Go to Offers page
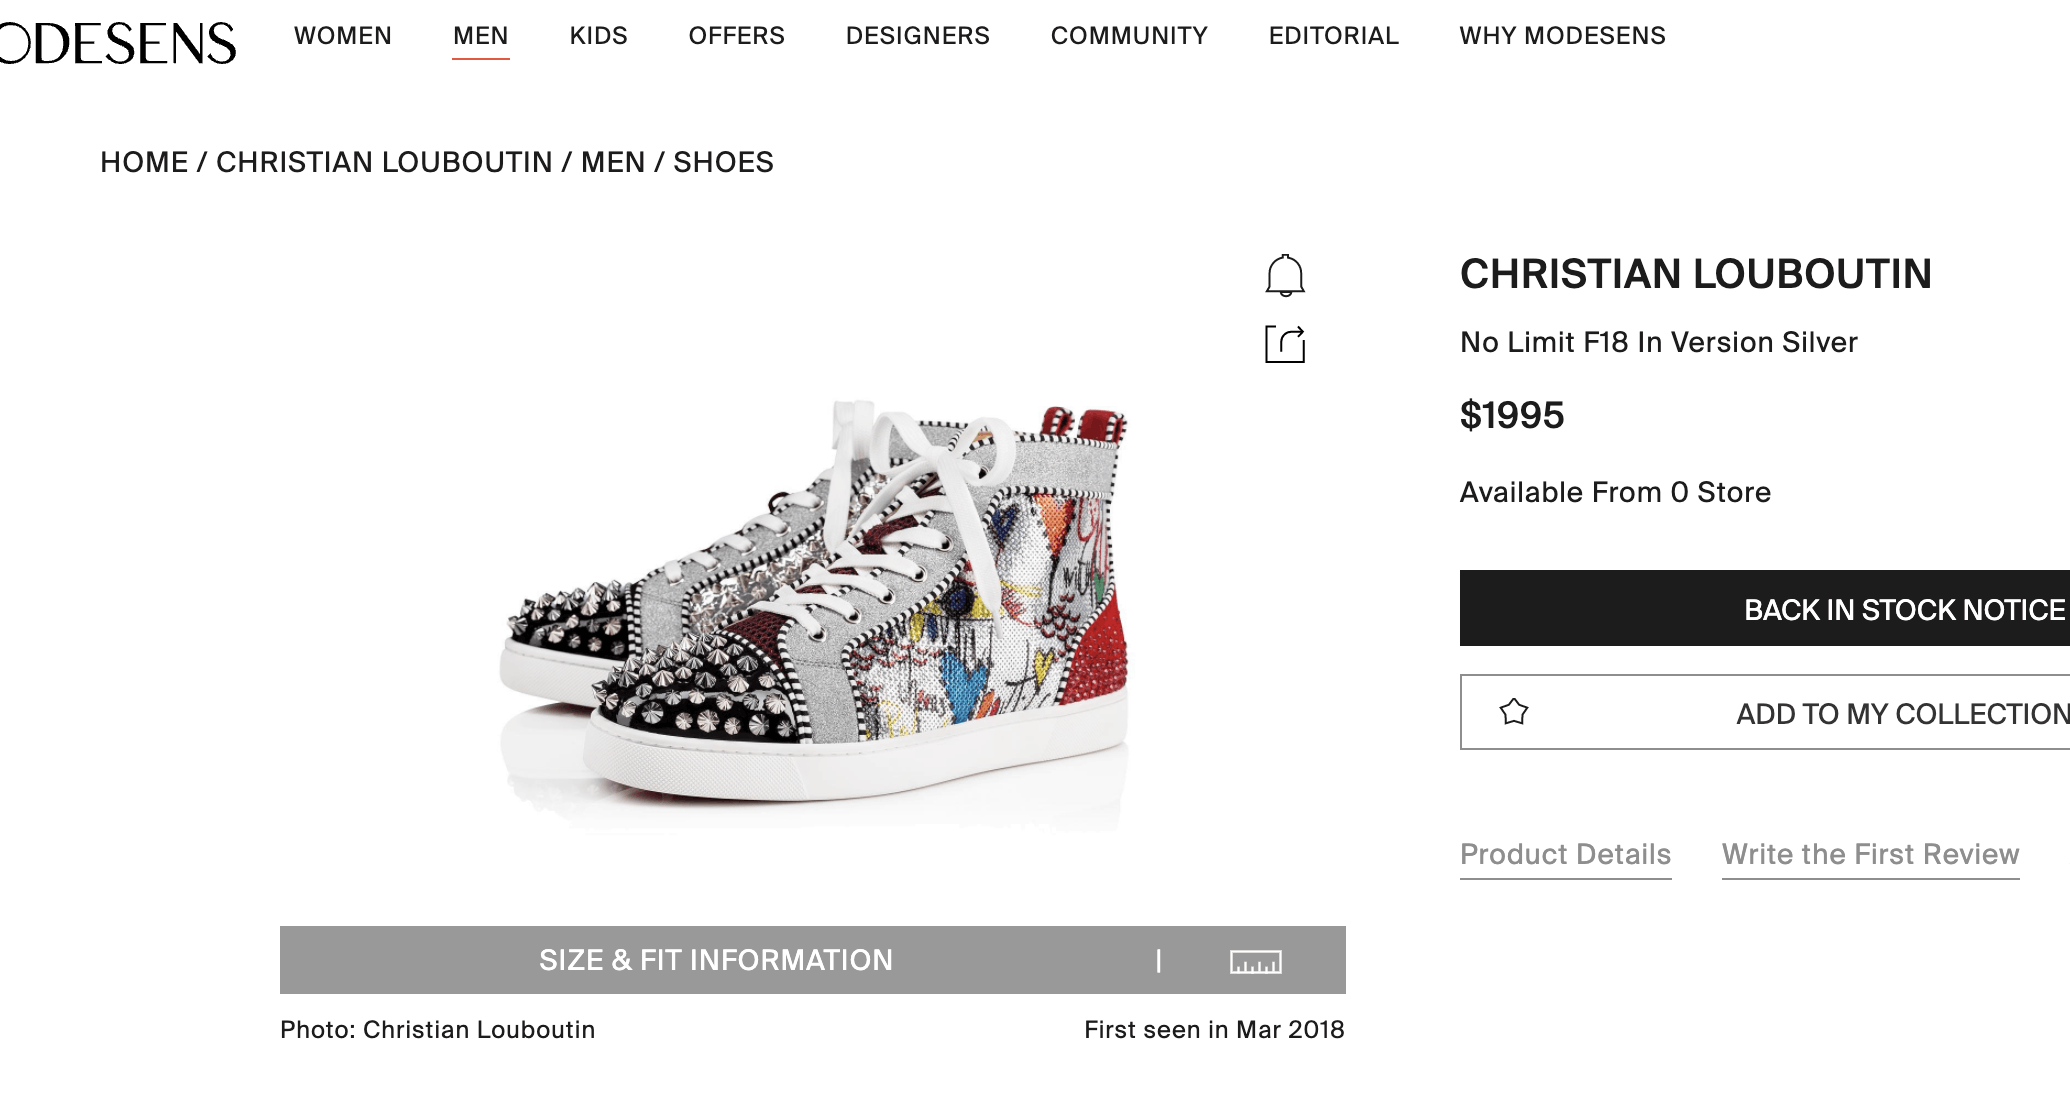This screenshot has width=2070, height=1098. [736, 36]
